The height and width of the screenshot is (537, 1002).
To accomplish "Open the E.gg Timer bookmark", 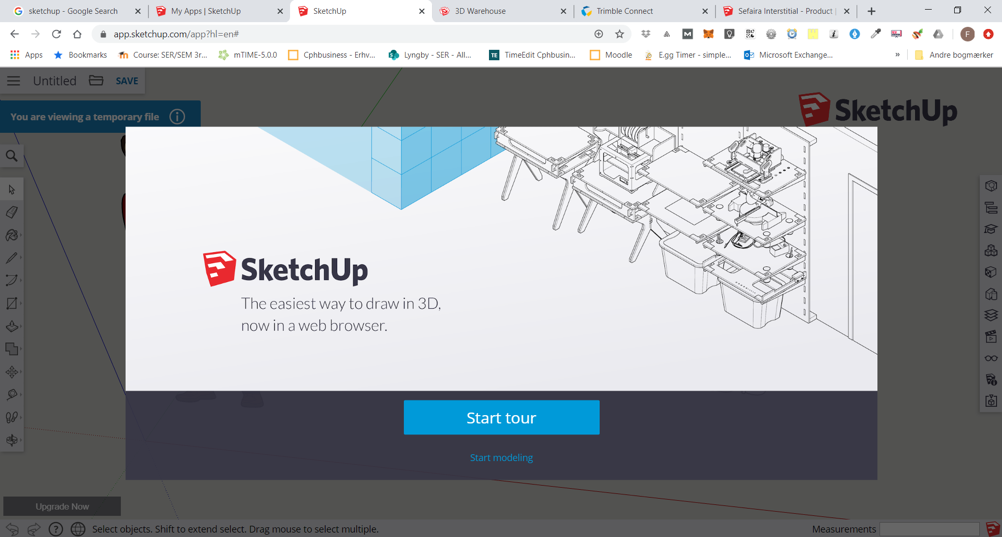I will pos(688,55).
